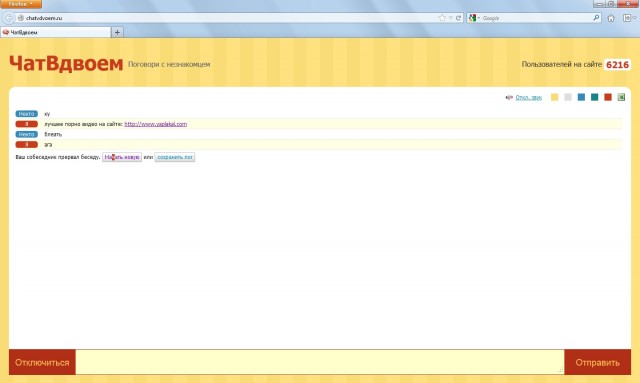Image resolution: width=640 pixels, height=383 pixels.
Task: Click the 'Я' label next to 'ага'
Action: pyautogui.click(x=27, y=145)
